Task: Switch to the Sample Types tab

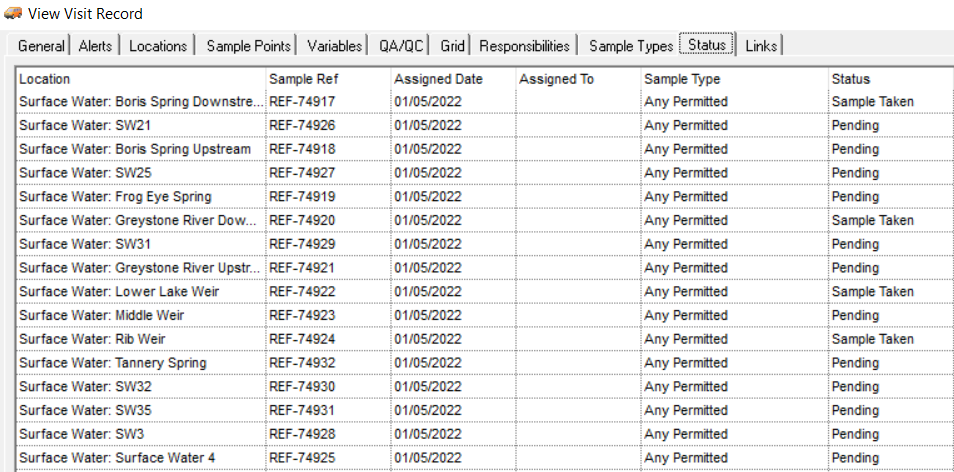Action: coord(630,46)
